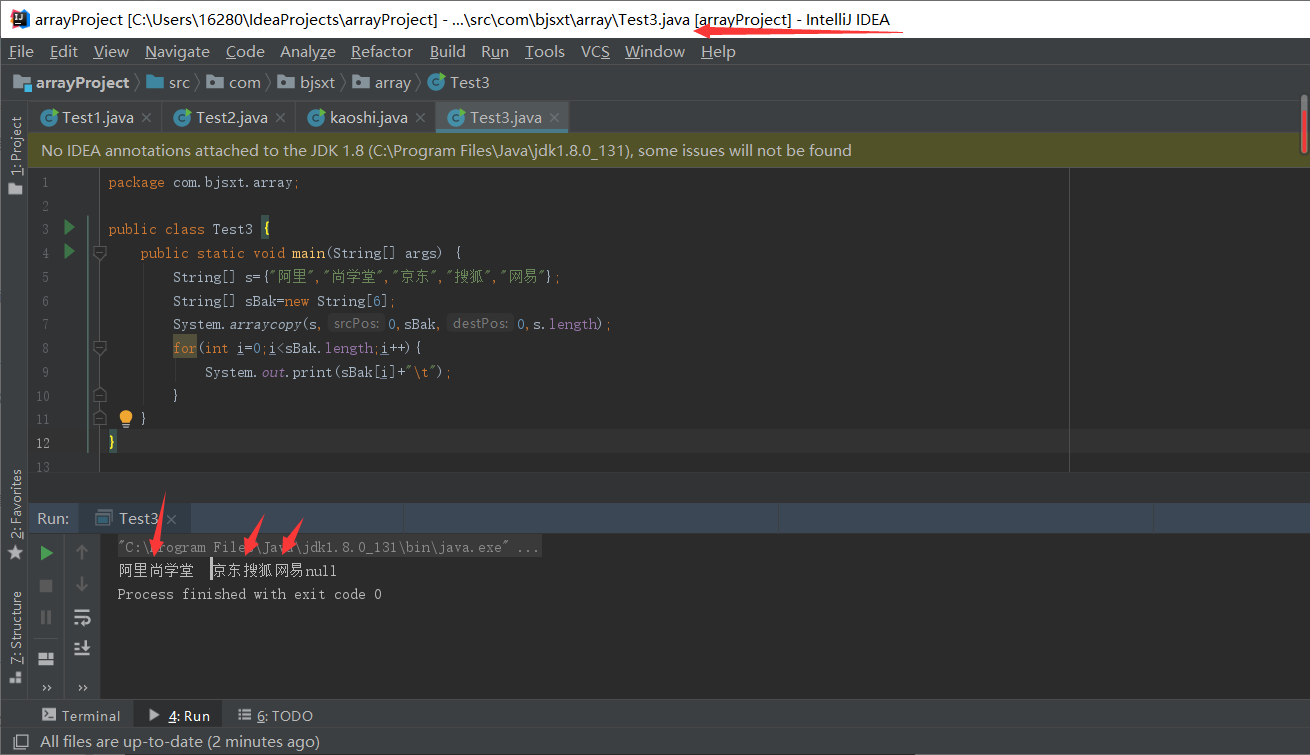Run main method from line 4 gutter
Viewport: 1310px width, 755px height.
click(x=69, y=252)
